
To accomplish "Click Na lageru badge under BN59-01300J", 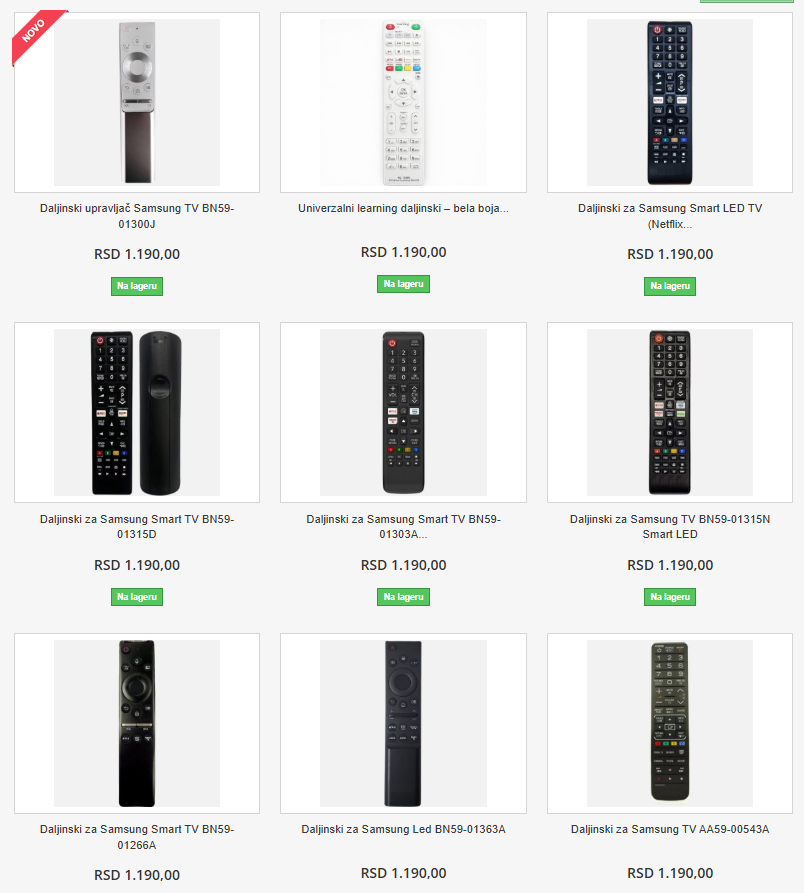I will (x=137, y=286).
